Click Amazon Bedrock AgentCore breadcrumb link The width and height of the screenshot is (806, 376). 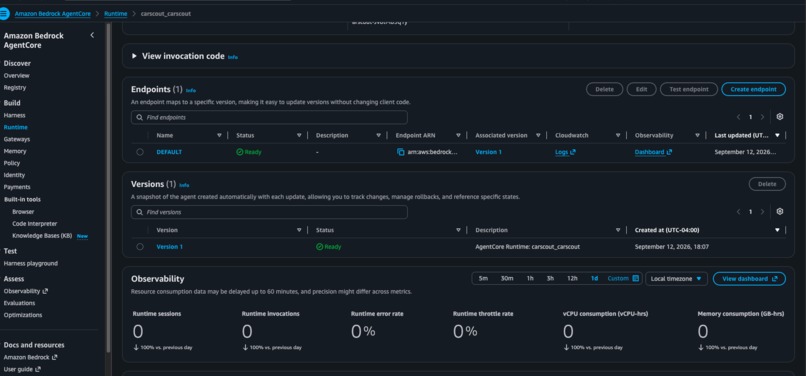pyautogui.click(x=52, y=14)
